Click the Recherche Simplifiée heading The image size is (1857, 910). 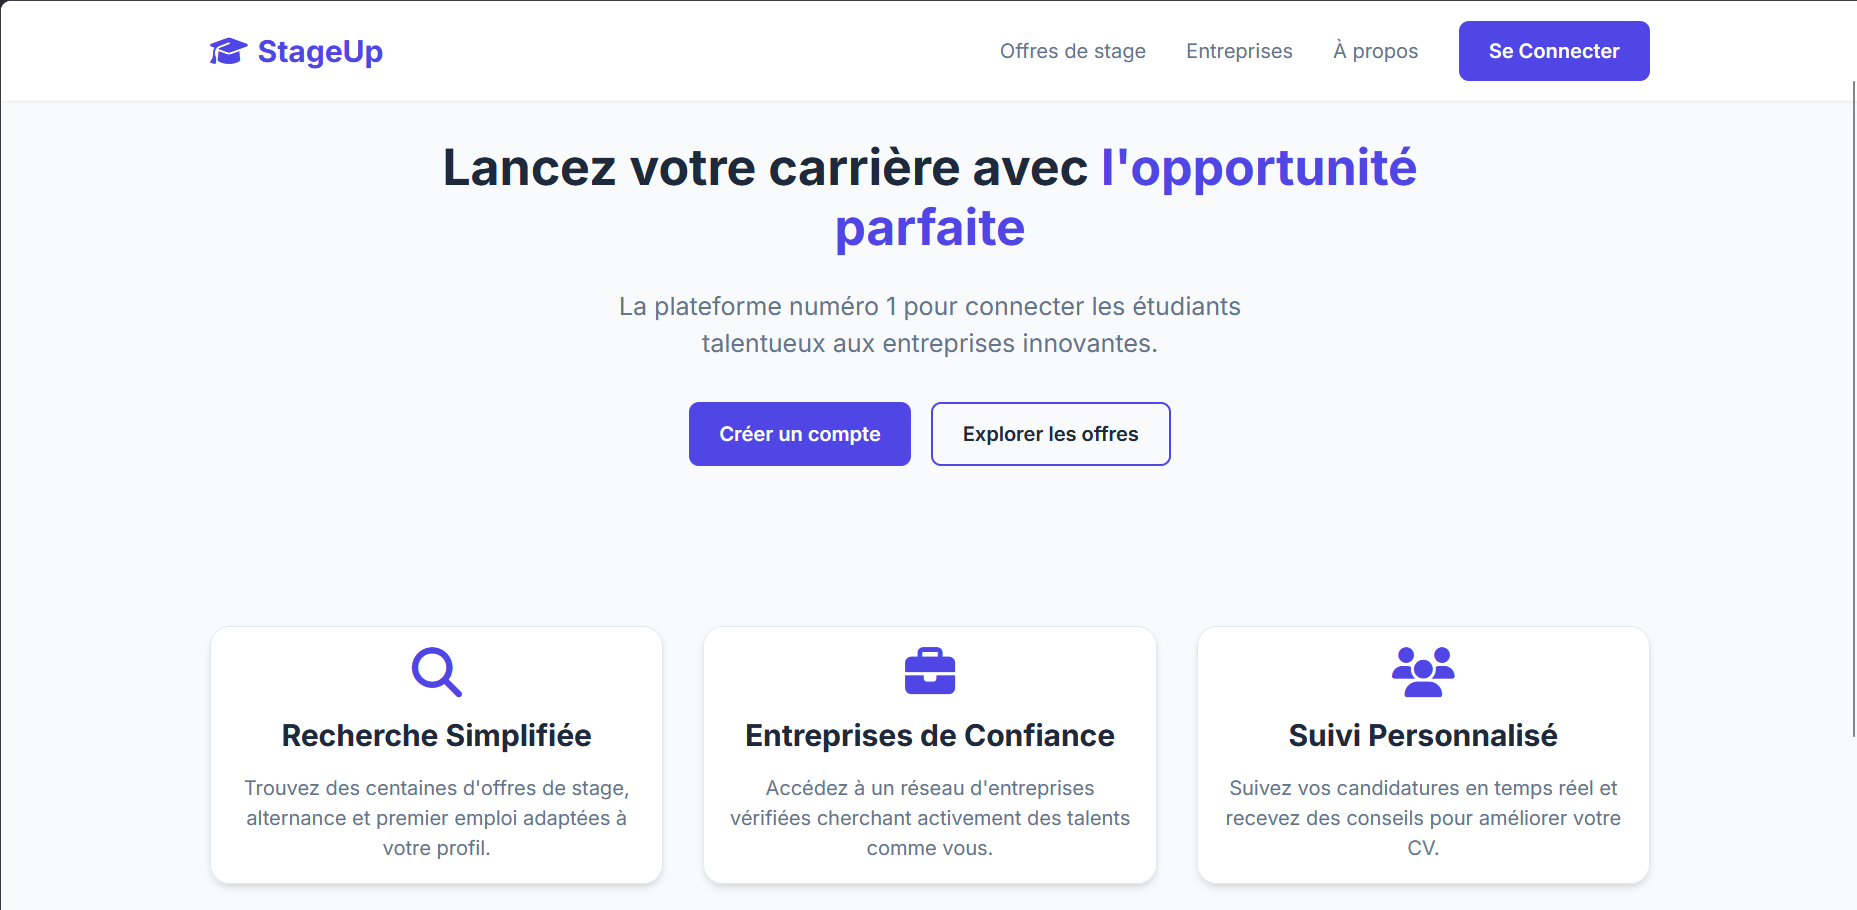pos(436,735)
